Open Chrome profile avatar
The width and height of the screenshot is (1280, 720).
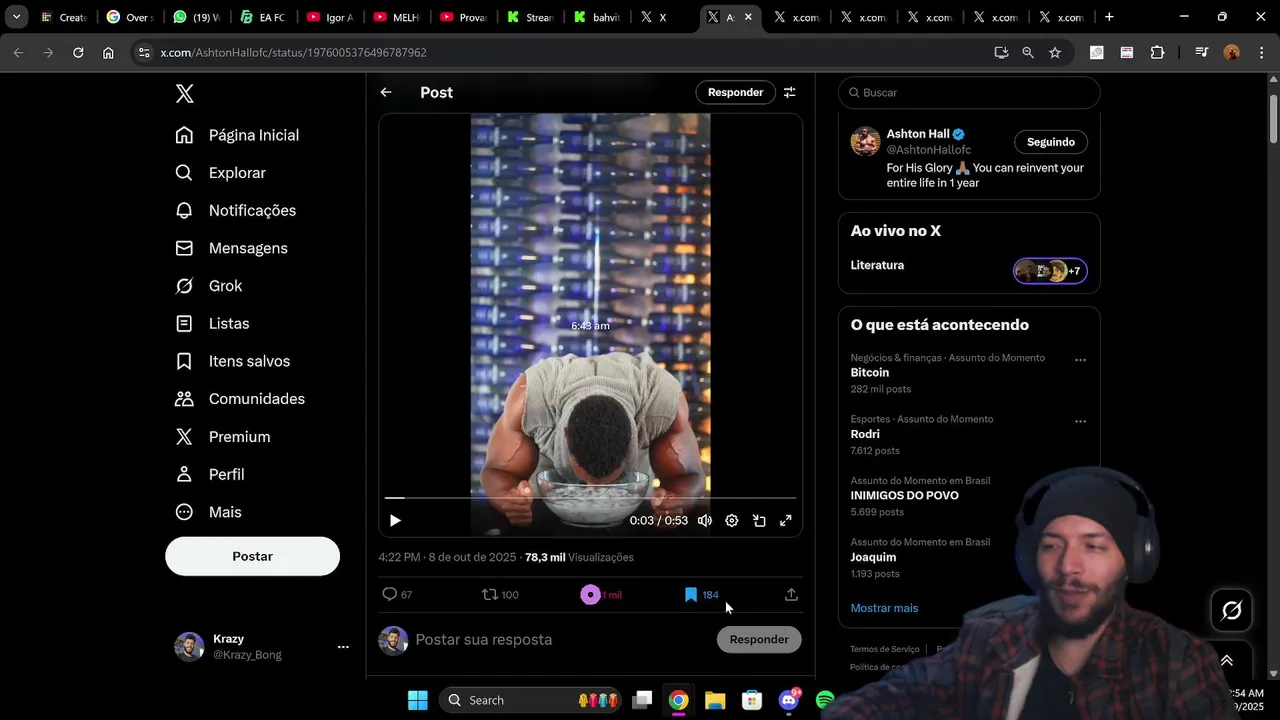pos(1231,52)
